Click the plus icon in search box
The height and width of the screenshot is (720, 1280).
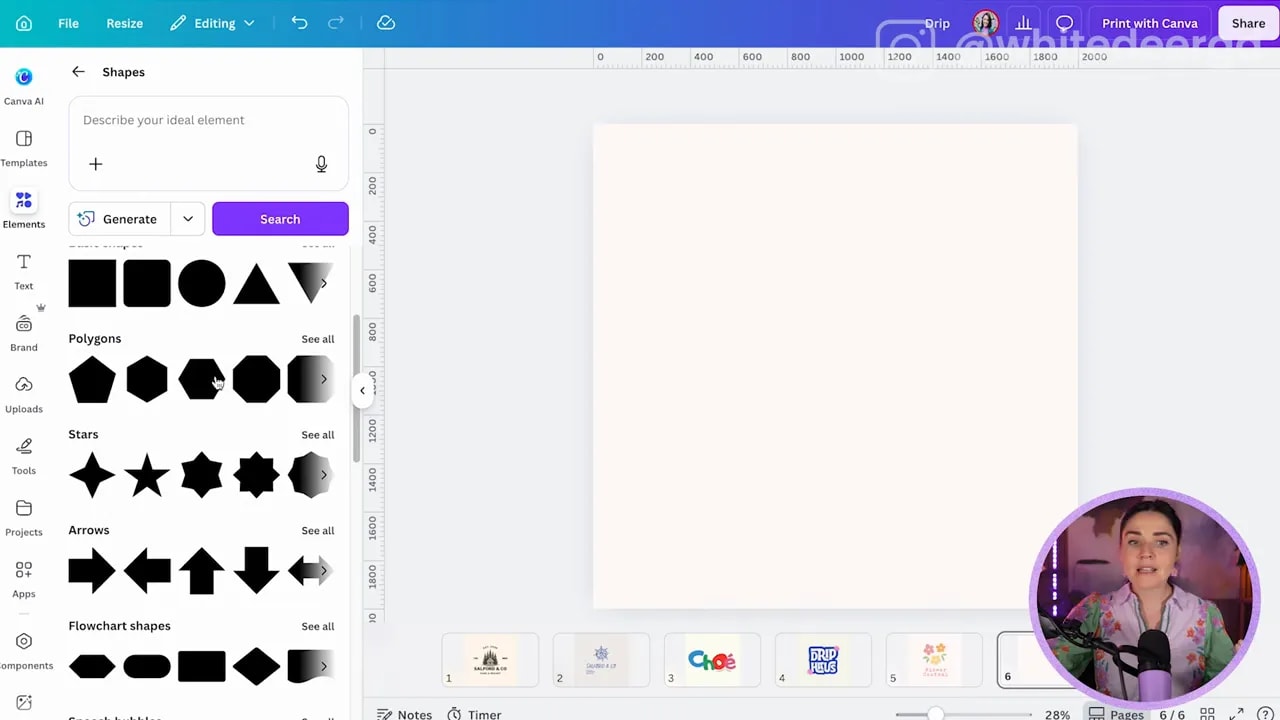(x=96, y=164)
